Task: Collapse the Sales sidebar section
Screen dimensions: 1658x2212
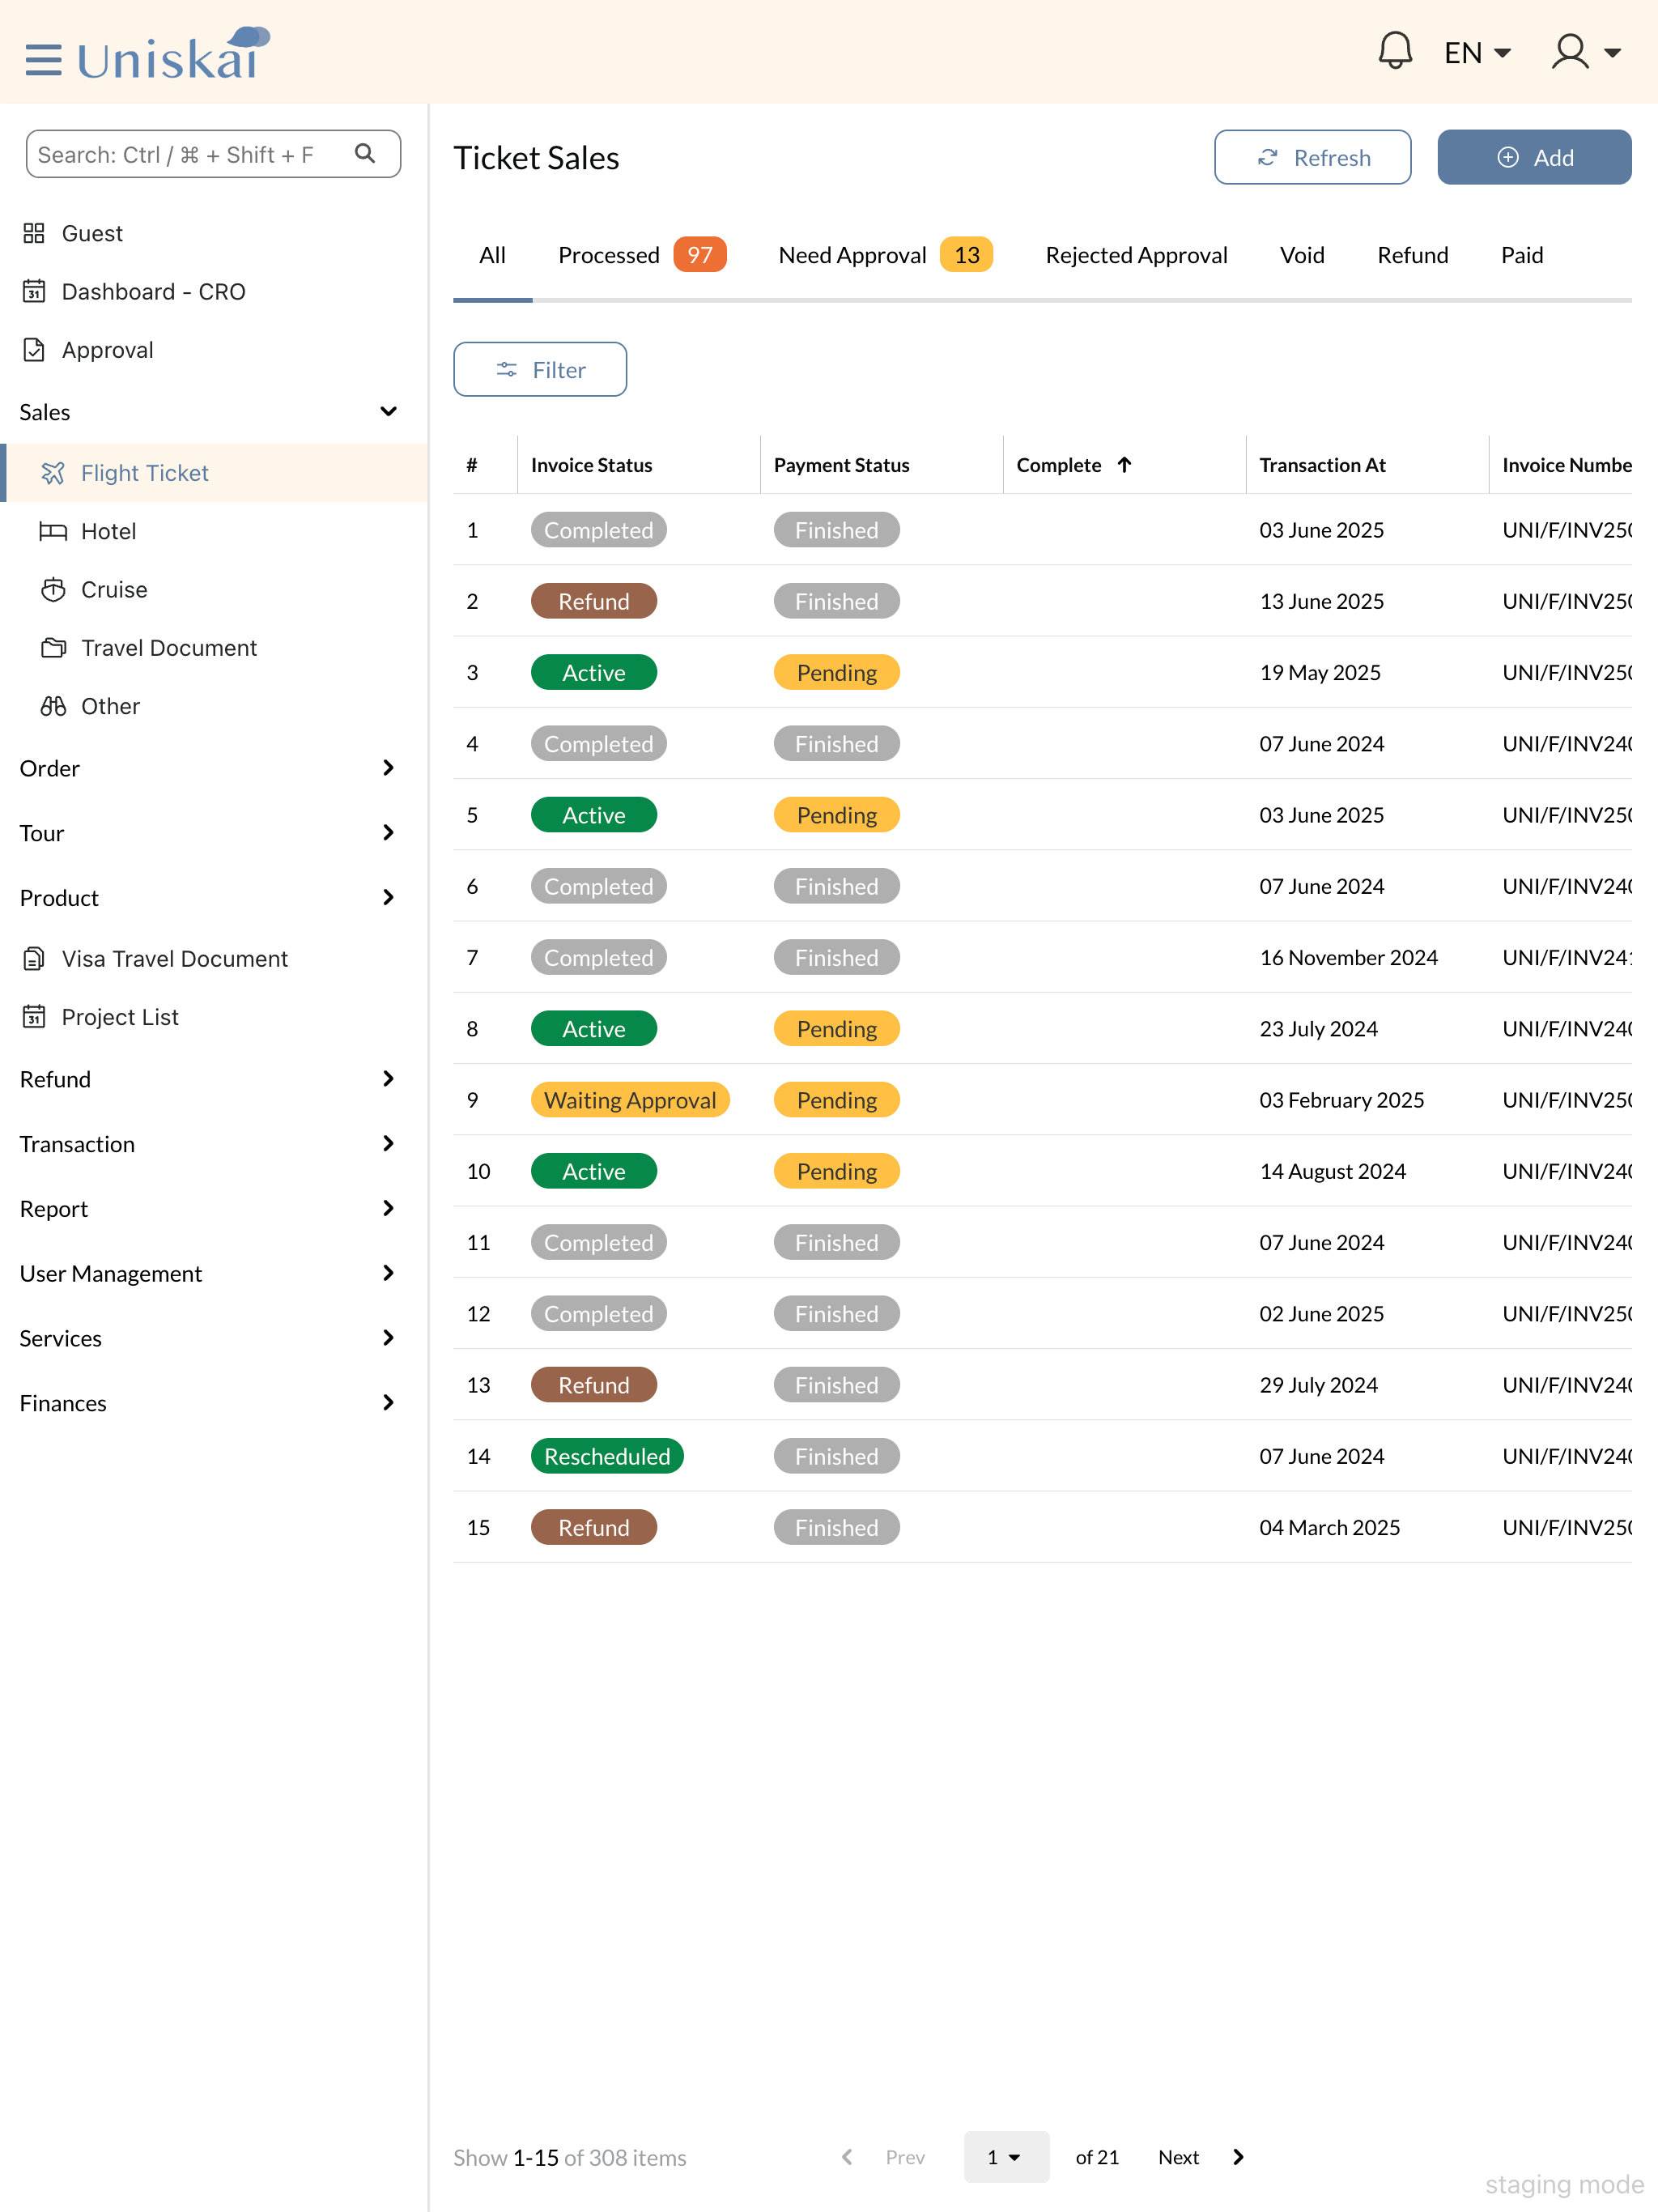Action: [x=388, y=412]
